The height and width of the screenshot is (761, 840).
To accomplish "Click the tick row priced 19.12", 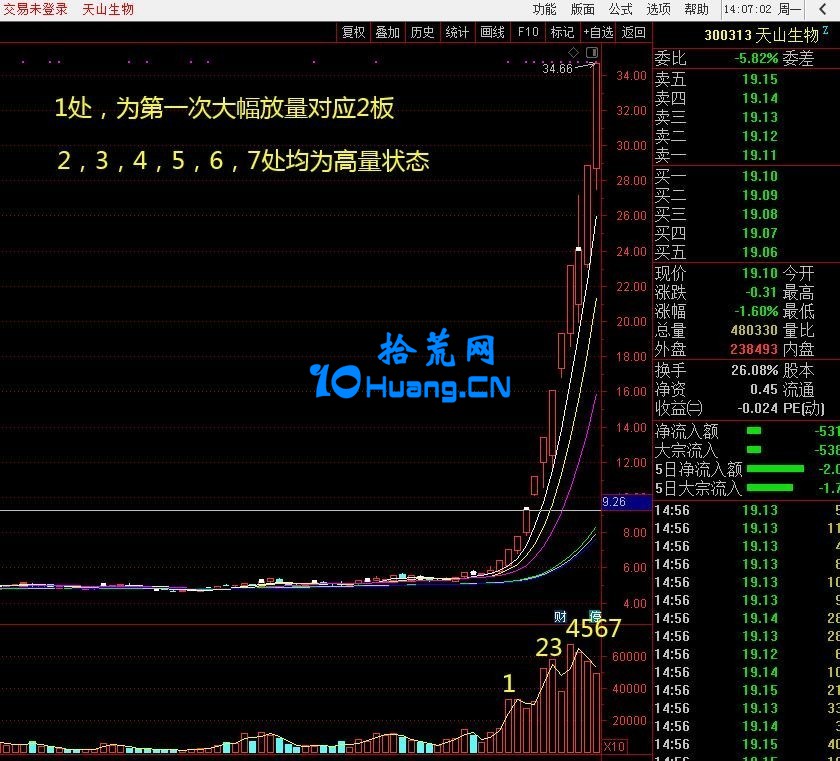I will pyautogui.click(x=746, y=654).
